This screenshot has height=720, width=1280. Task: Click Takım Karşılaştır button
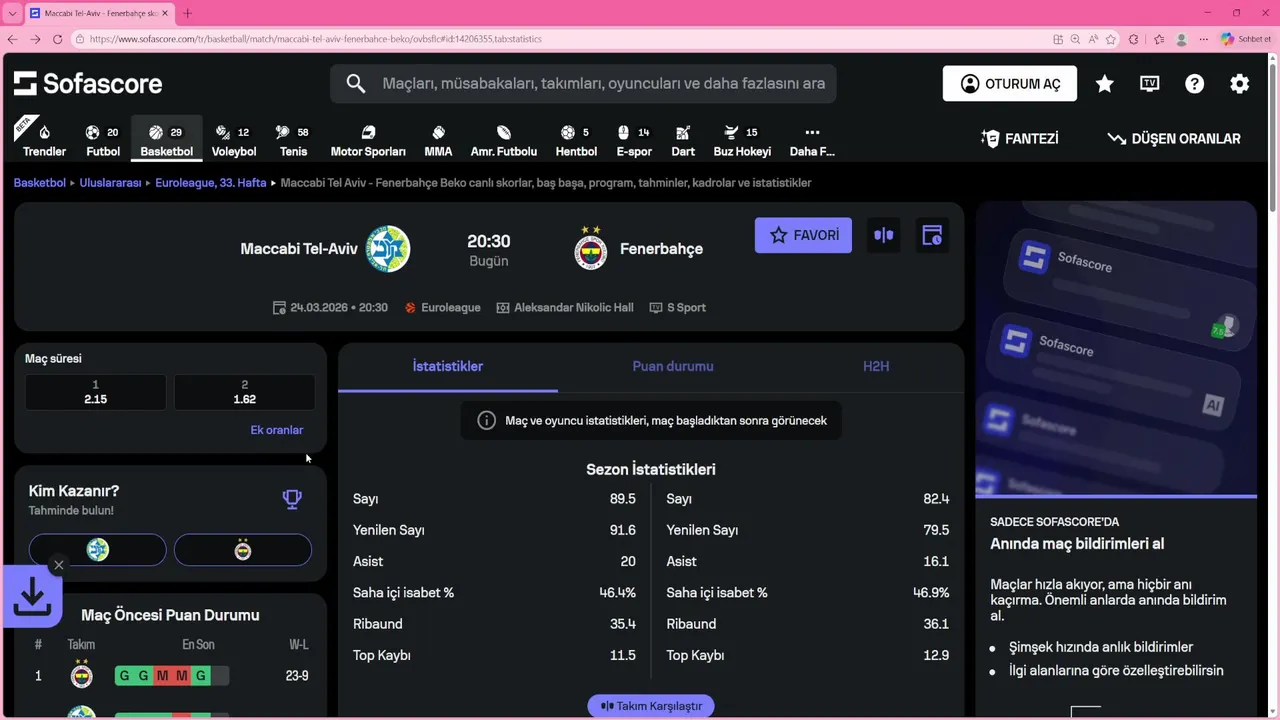tap(651, 706)
